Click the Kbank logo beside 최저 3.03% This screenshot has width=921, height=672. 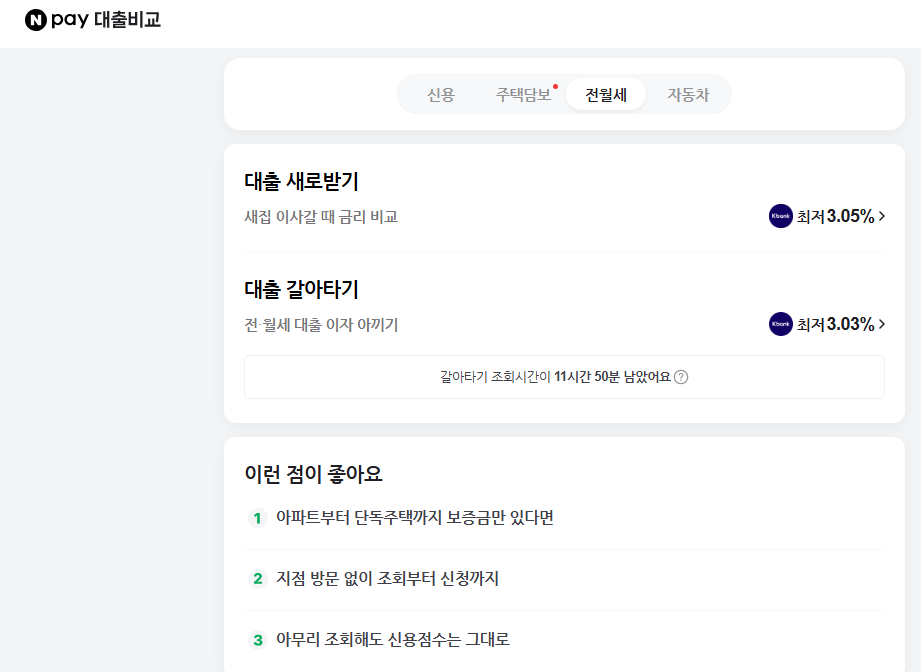point(781,324)
